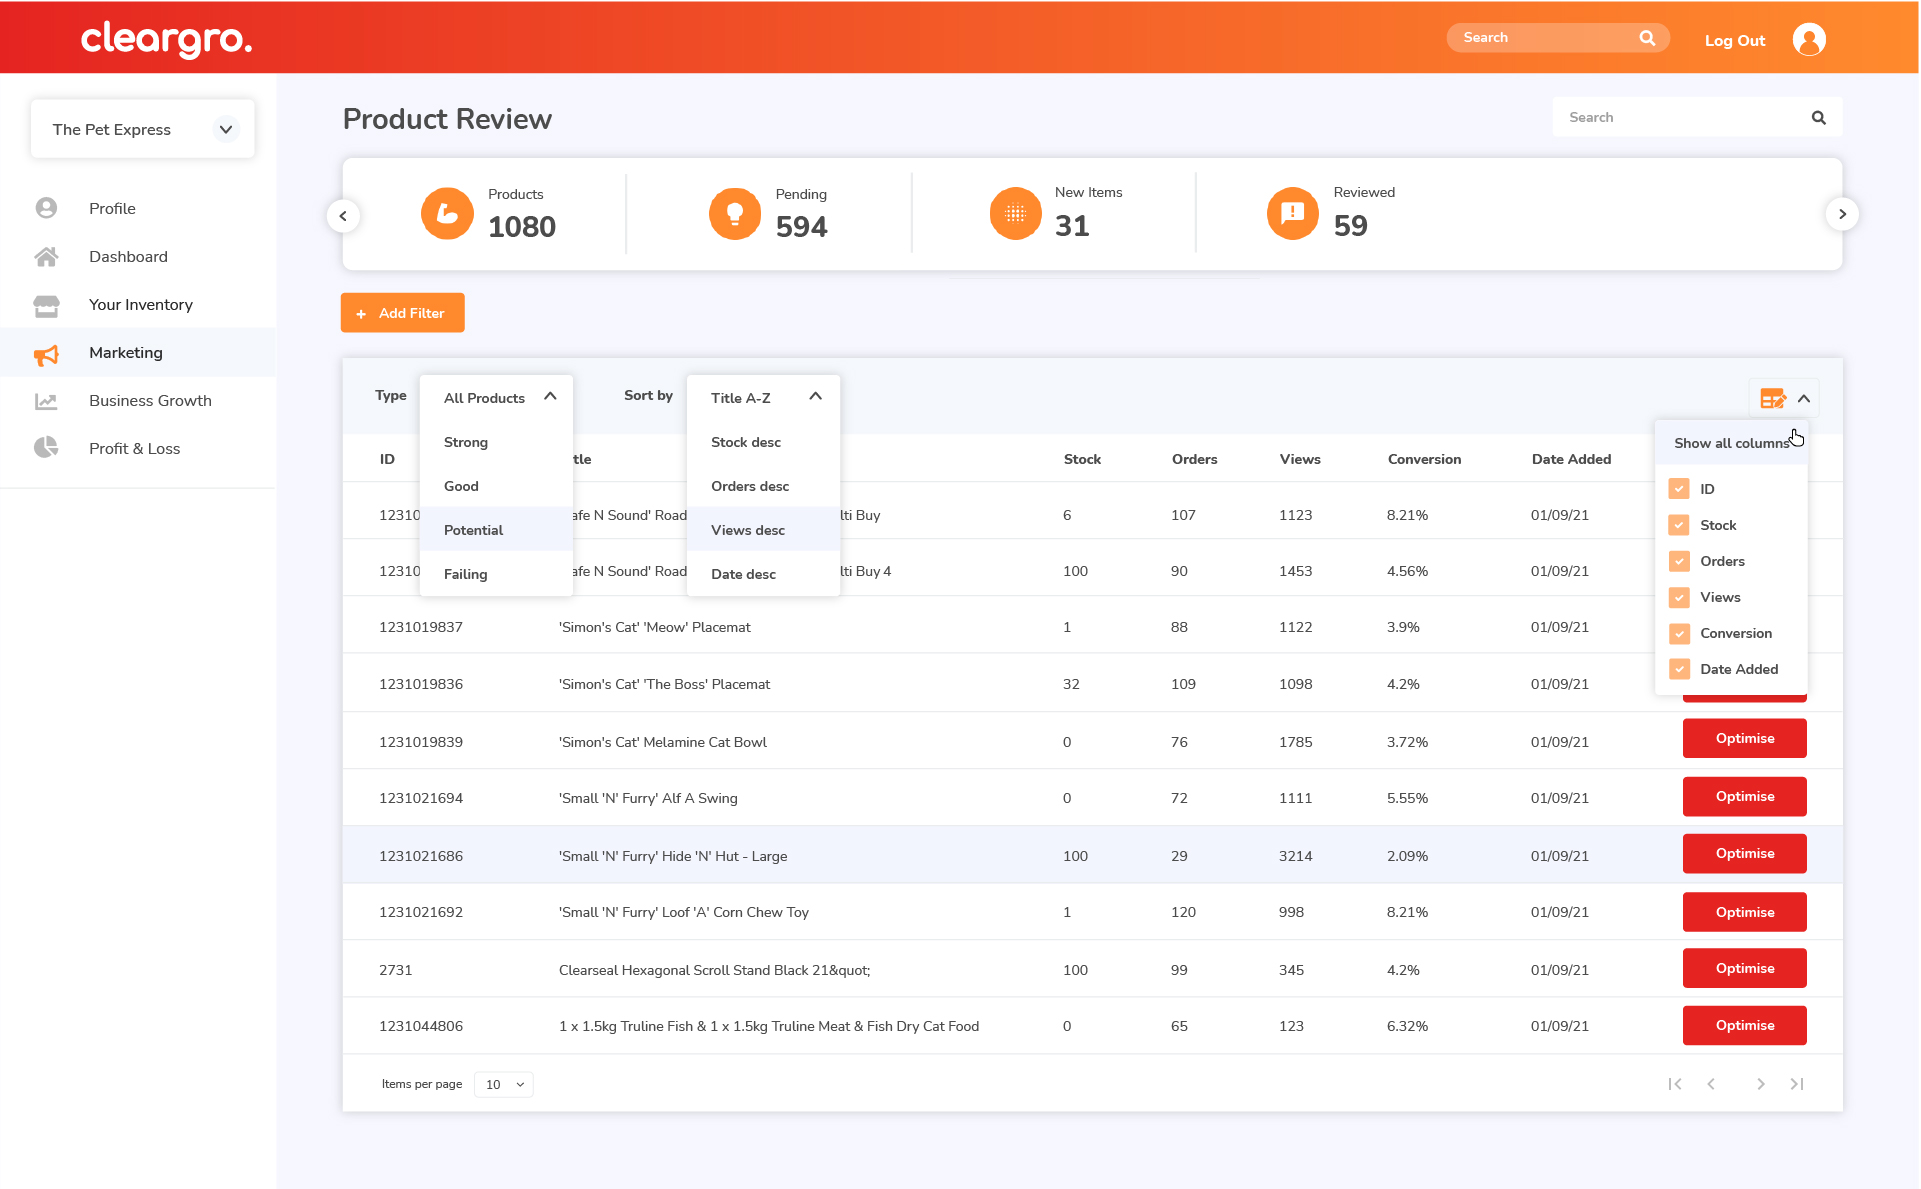1921x1189 pixels.
Task: Go to last page pagination icon
Action: pyautogui.click(x=1797, y=1084)
